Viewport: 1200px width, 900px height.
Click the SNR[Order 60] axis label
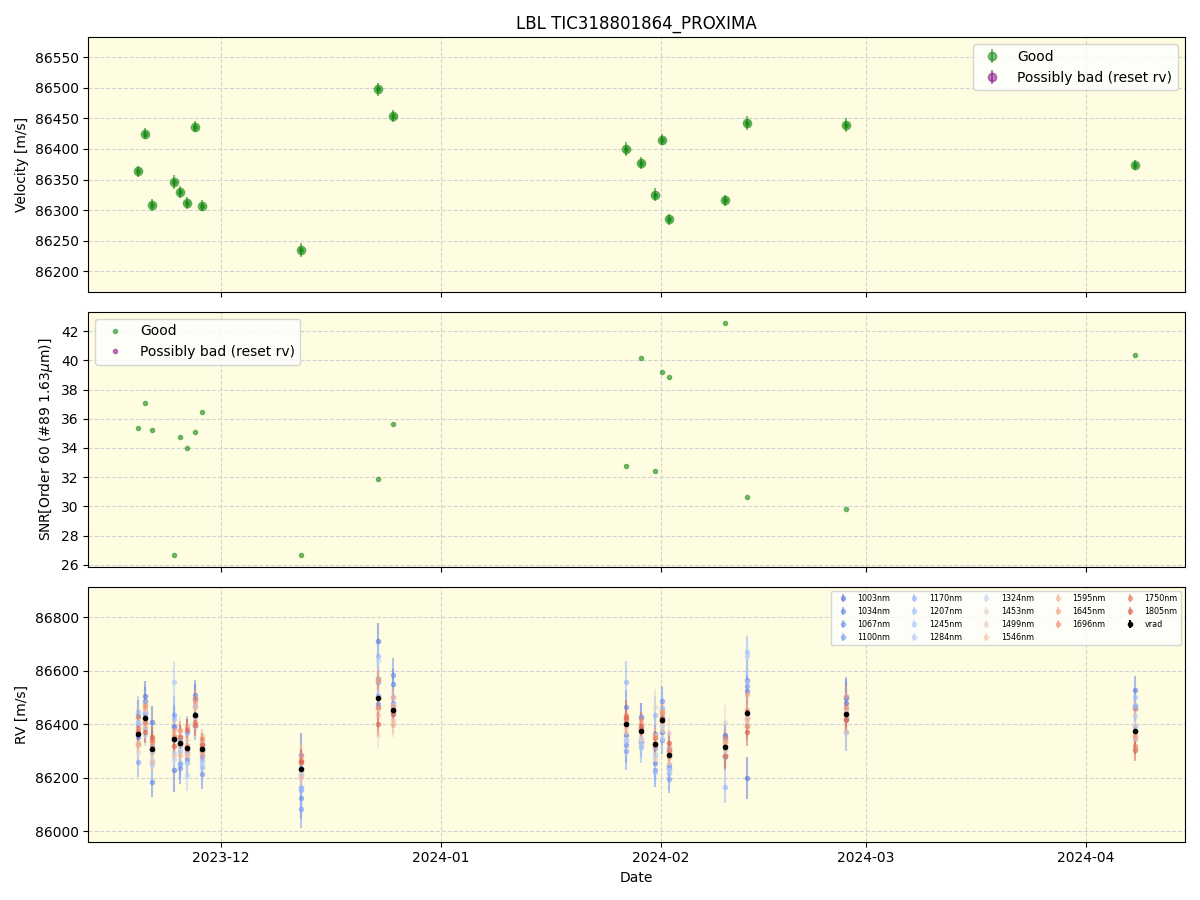(45, 439)
